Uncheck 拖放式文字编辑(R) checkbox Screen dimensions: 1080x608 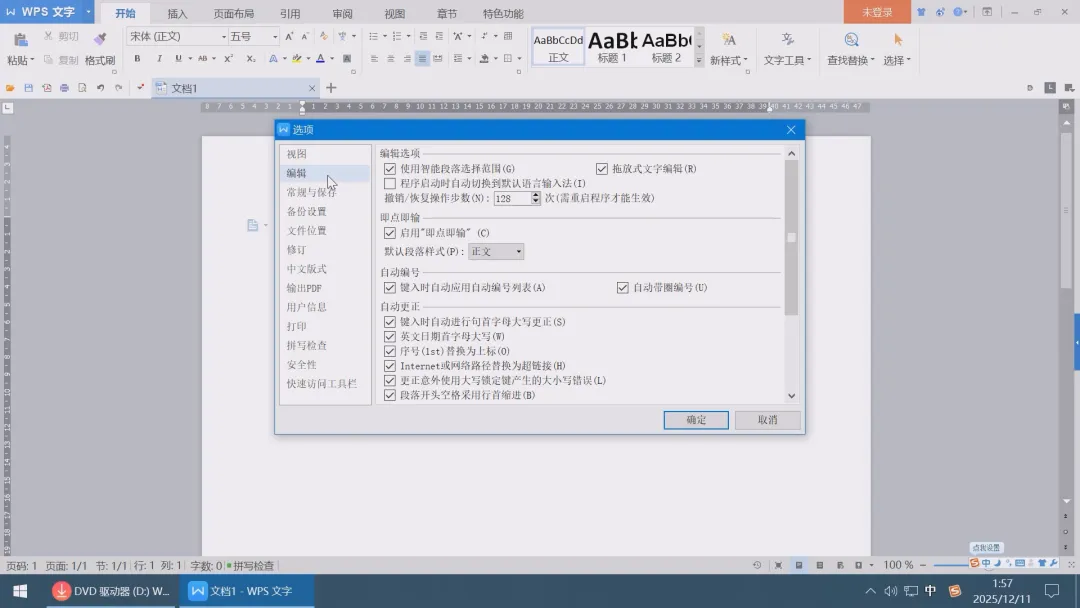pyautogui.click(x=602, y=169)
